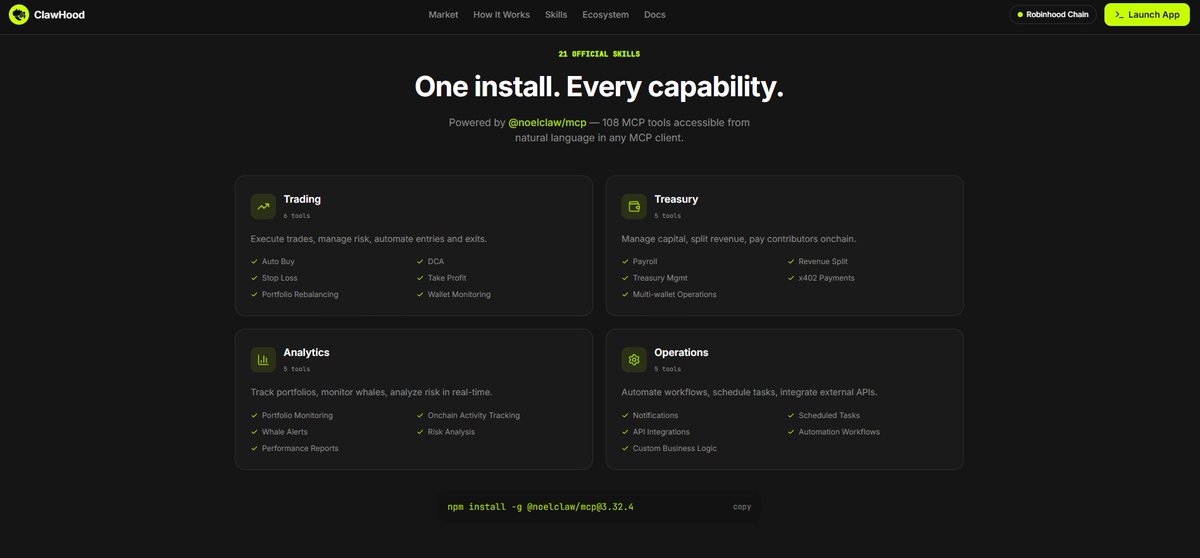The height and width of the screenshot is (558, 1200).
Task: Click the Take Profit feature text
Action: click(x=447, y=278)
